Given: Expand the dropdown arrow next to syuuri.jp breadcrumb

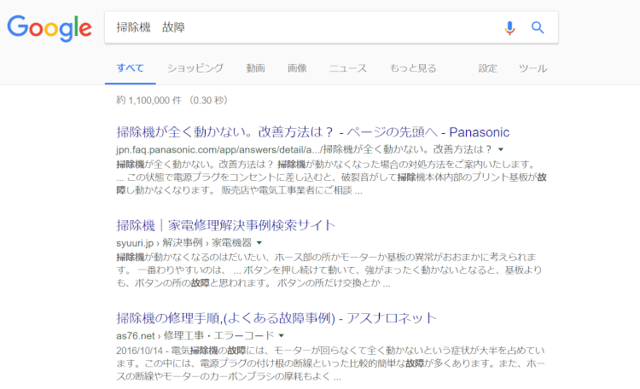Looking at the screenshot, I should 259,243.
